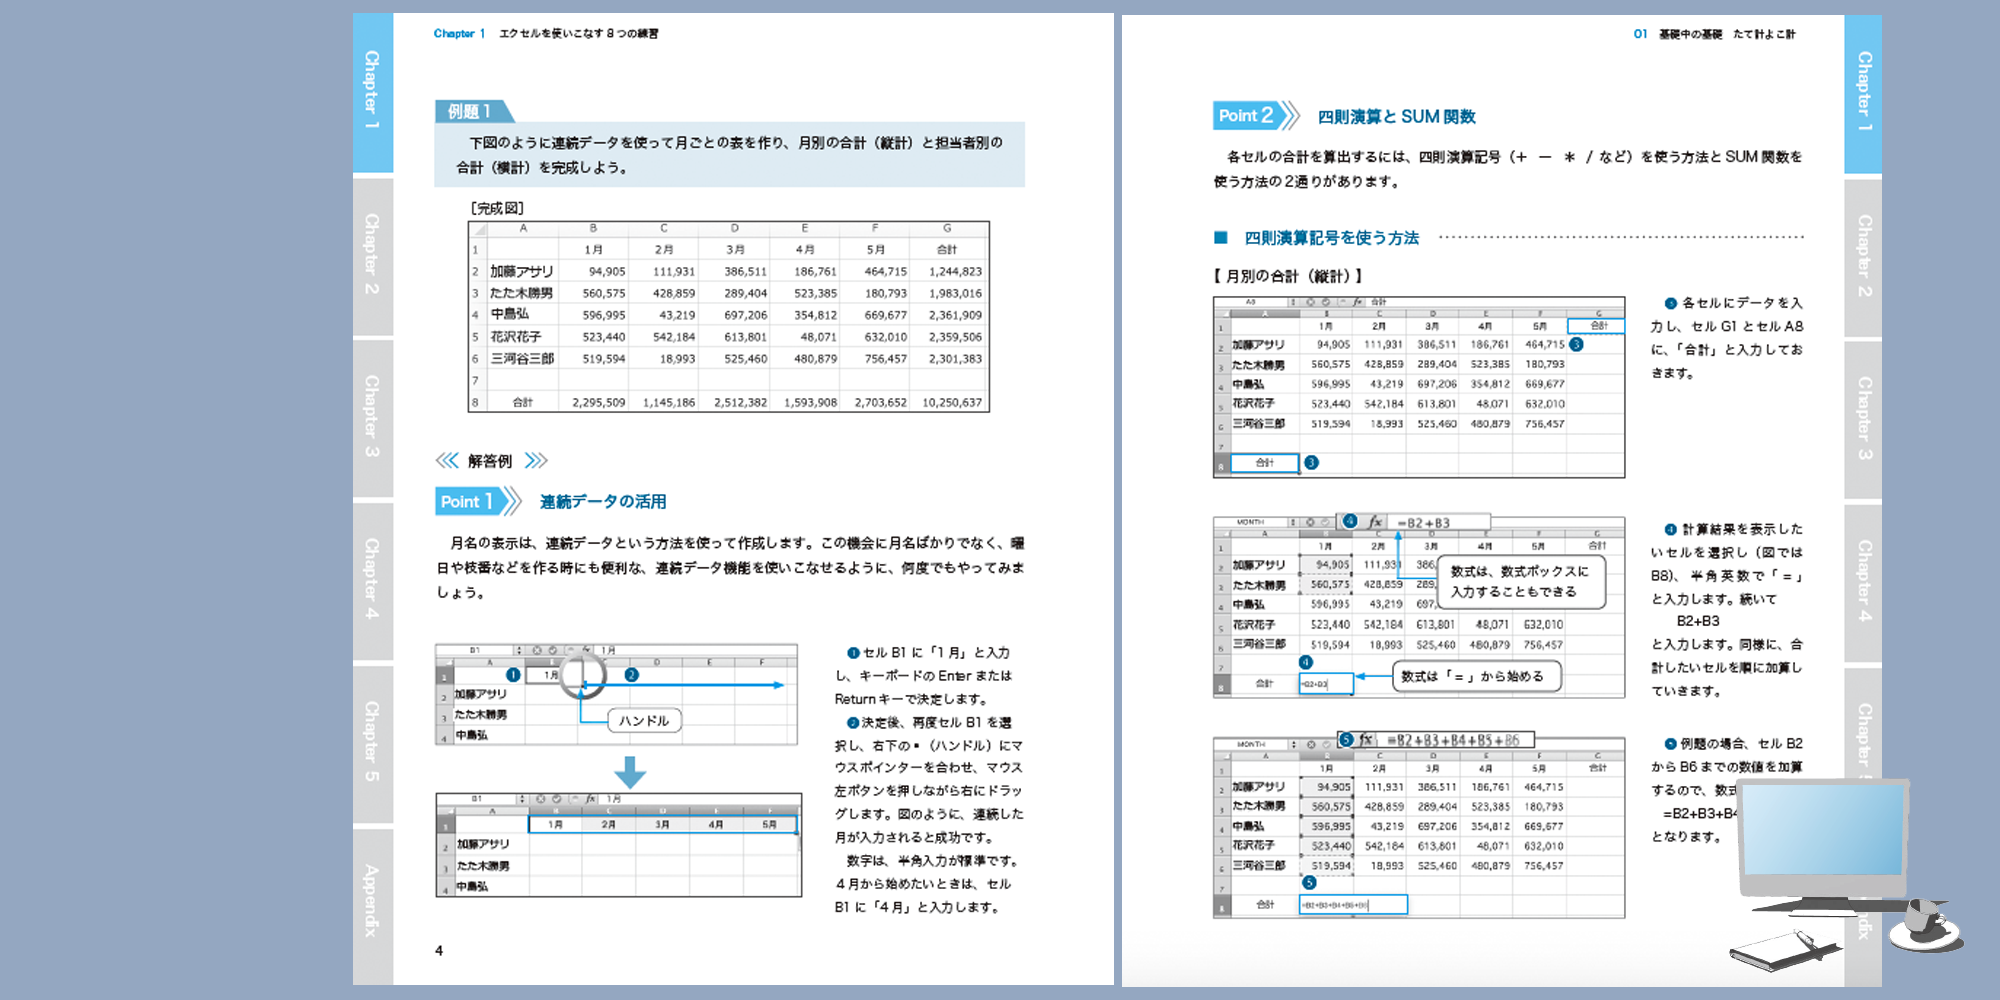Image resolution: width=2000 pixels, height=1000 pixels.
Task: Click the Point 1 badge
Action: coord(467,501)
